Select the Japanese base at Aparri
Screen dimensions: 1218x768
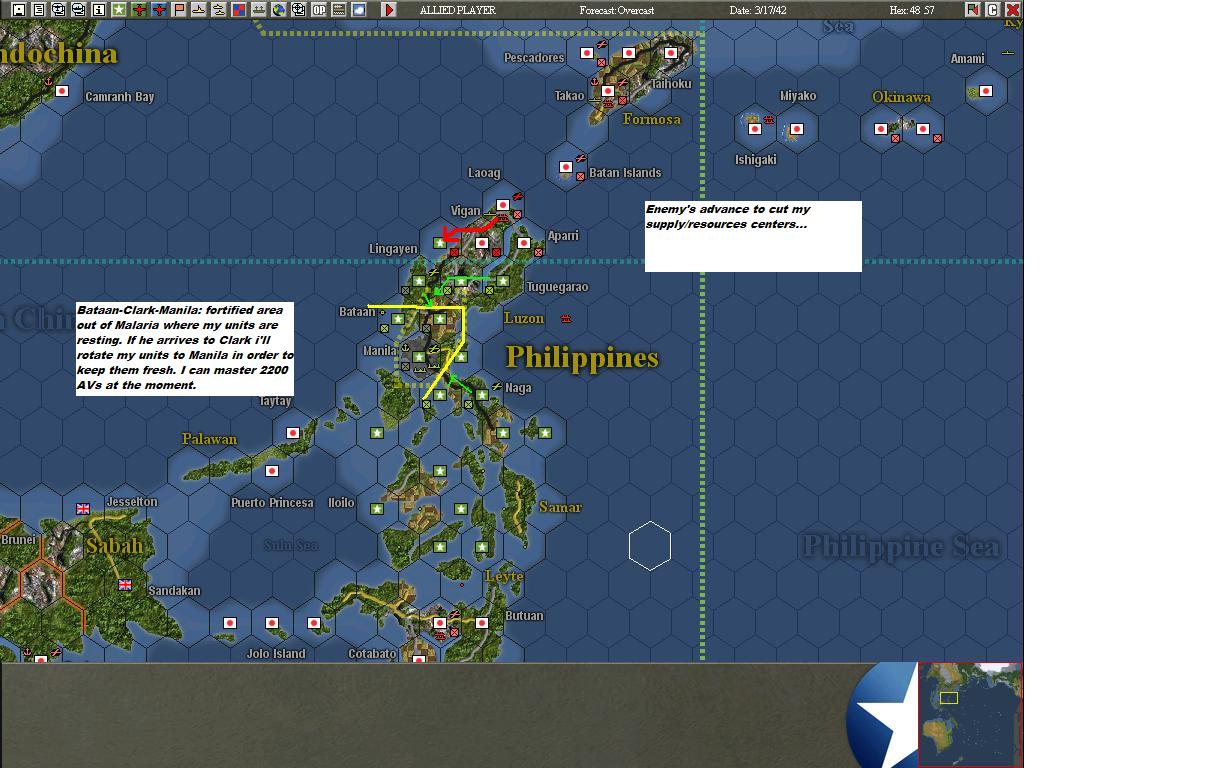524,243
